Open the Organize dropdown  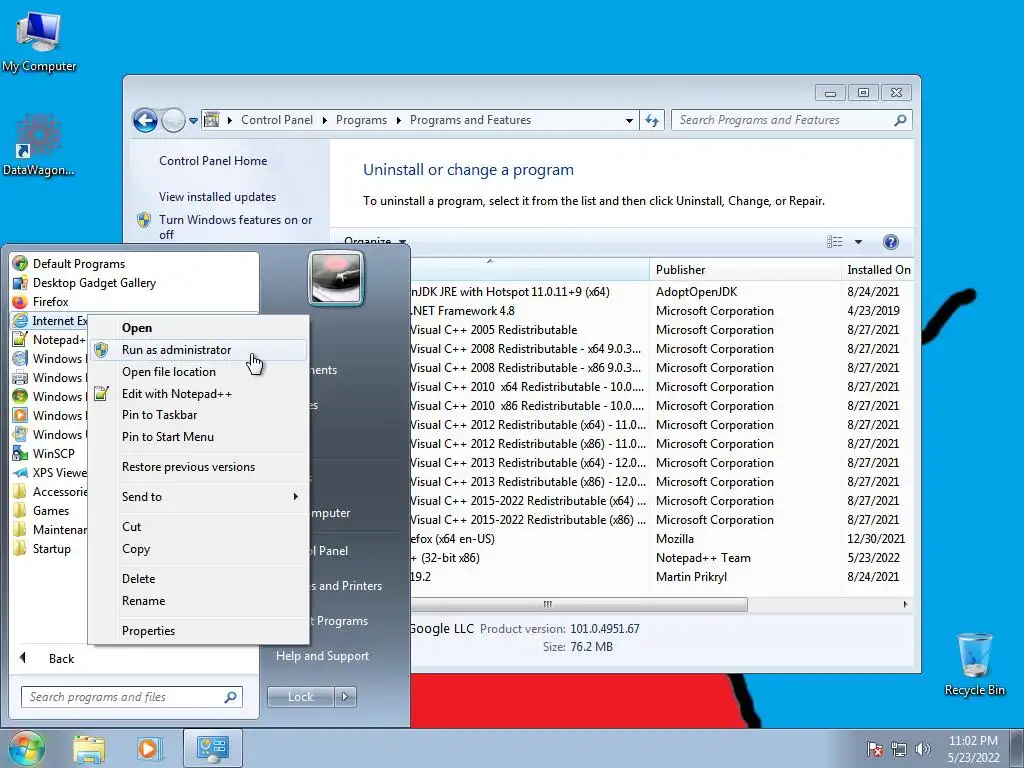click(x=375, y=242)
